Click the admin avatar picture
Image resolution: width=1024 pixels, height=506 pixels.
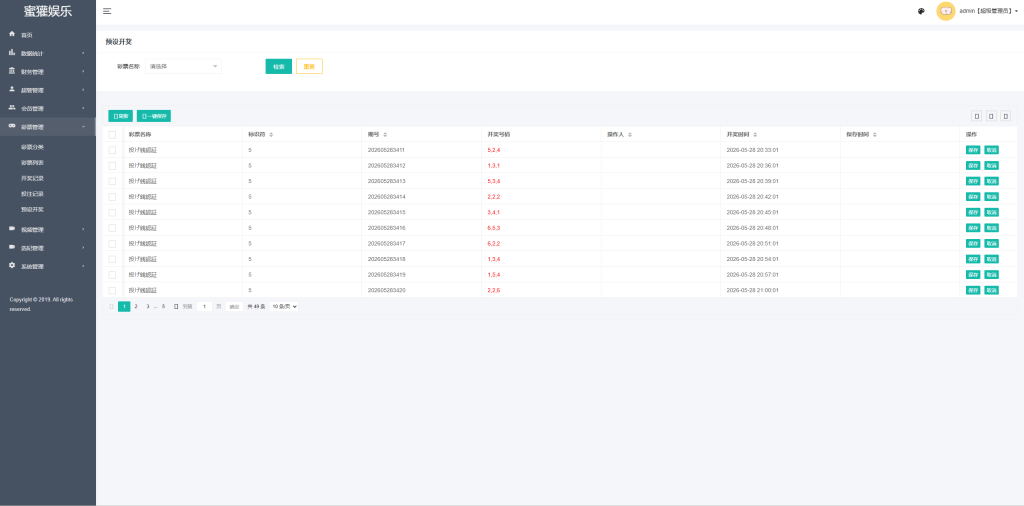(x=946, y=11)
